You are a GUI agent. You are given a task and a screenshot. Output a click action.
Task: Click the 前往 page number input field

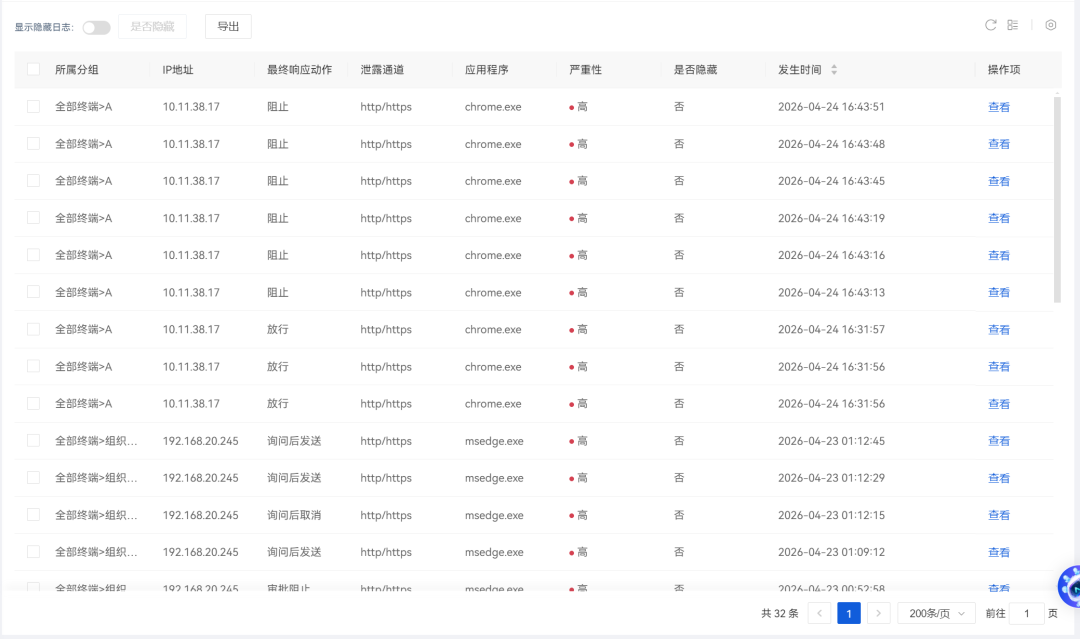(1026, 613)
